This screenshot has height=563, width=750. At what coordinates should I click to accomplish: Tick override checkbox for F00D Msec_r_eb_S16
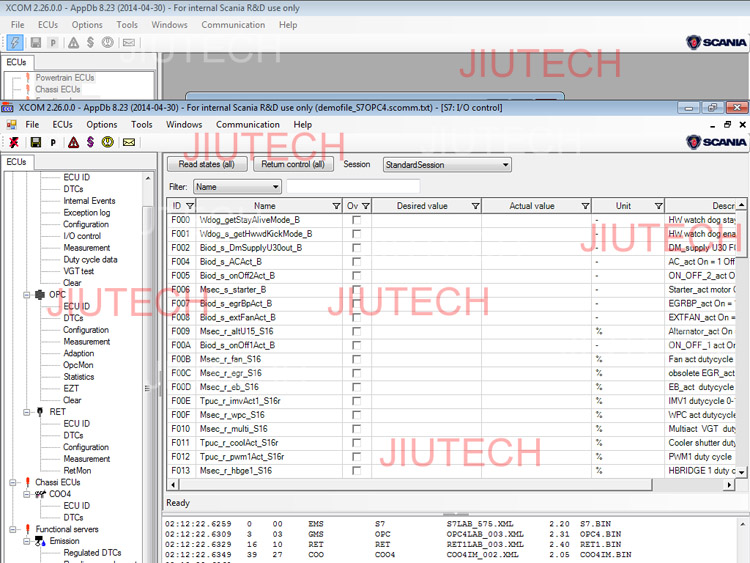pos(356,387)
